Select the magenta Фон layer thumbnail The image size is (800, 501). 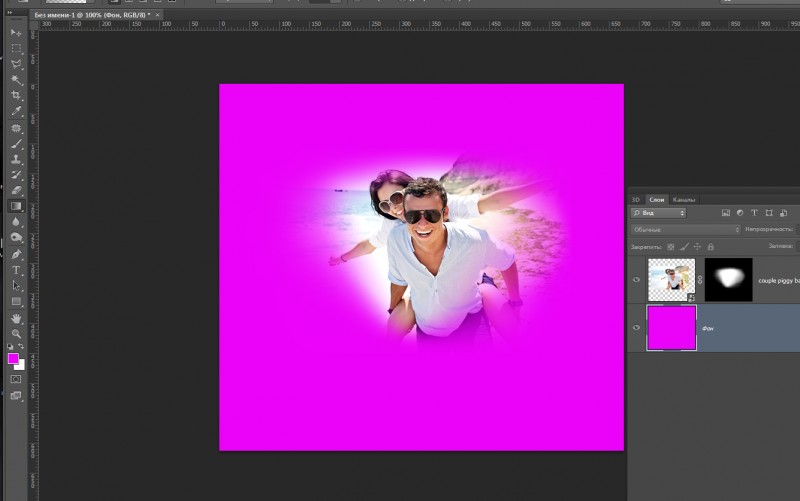pos(671,328)
